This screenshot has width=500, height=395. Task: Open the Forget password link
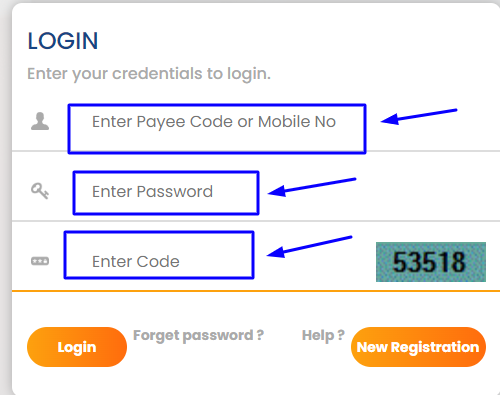pos(199,335)
